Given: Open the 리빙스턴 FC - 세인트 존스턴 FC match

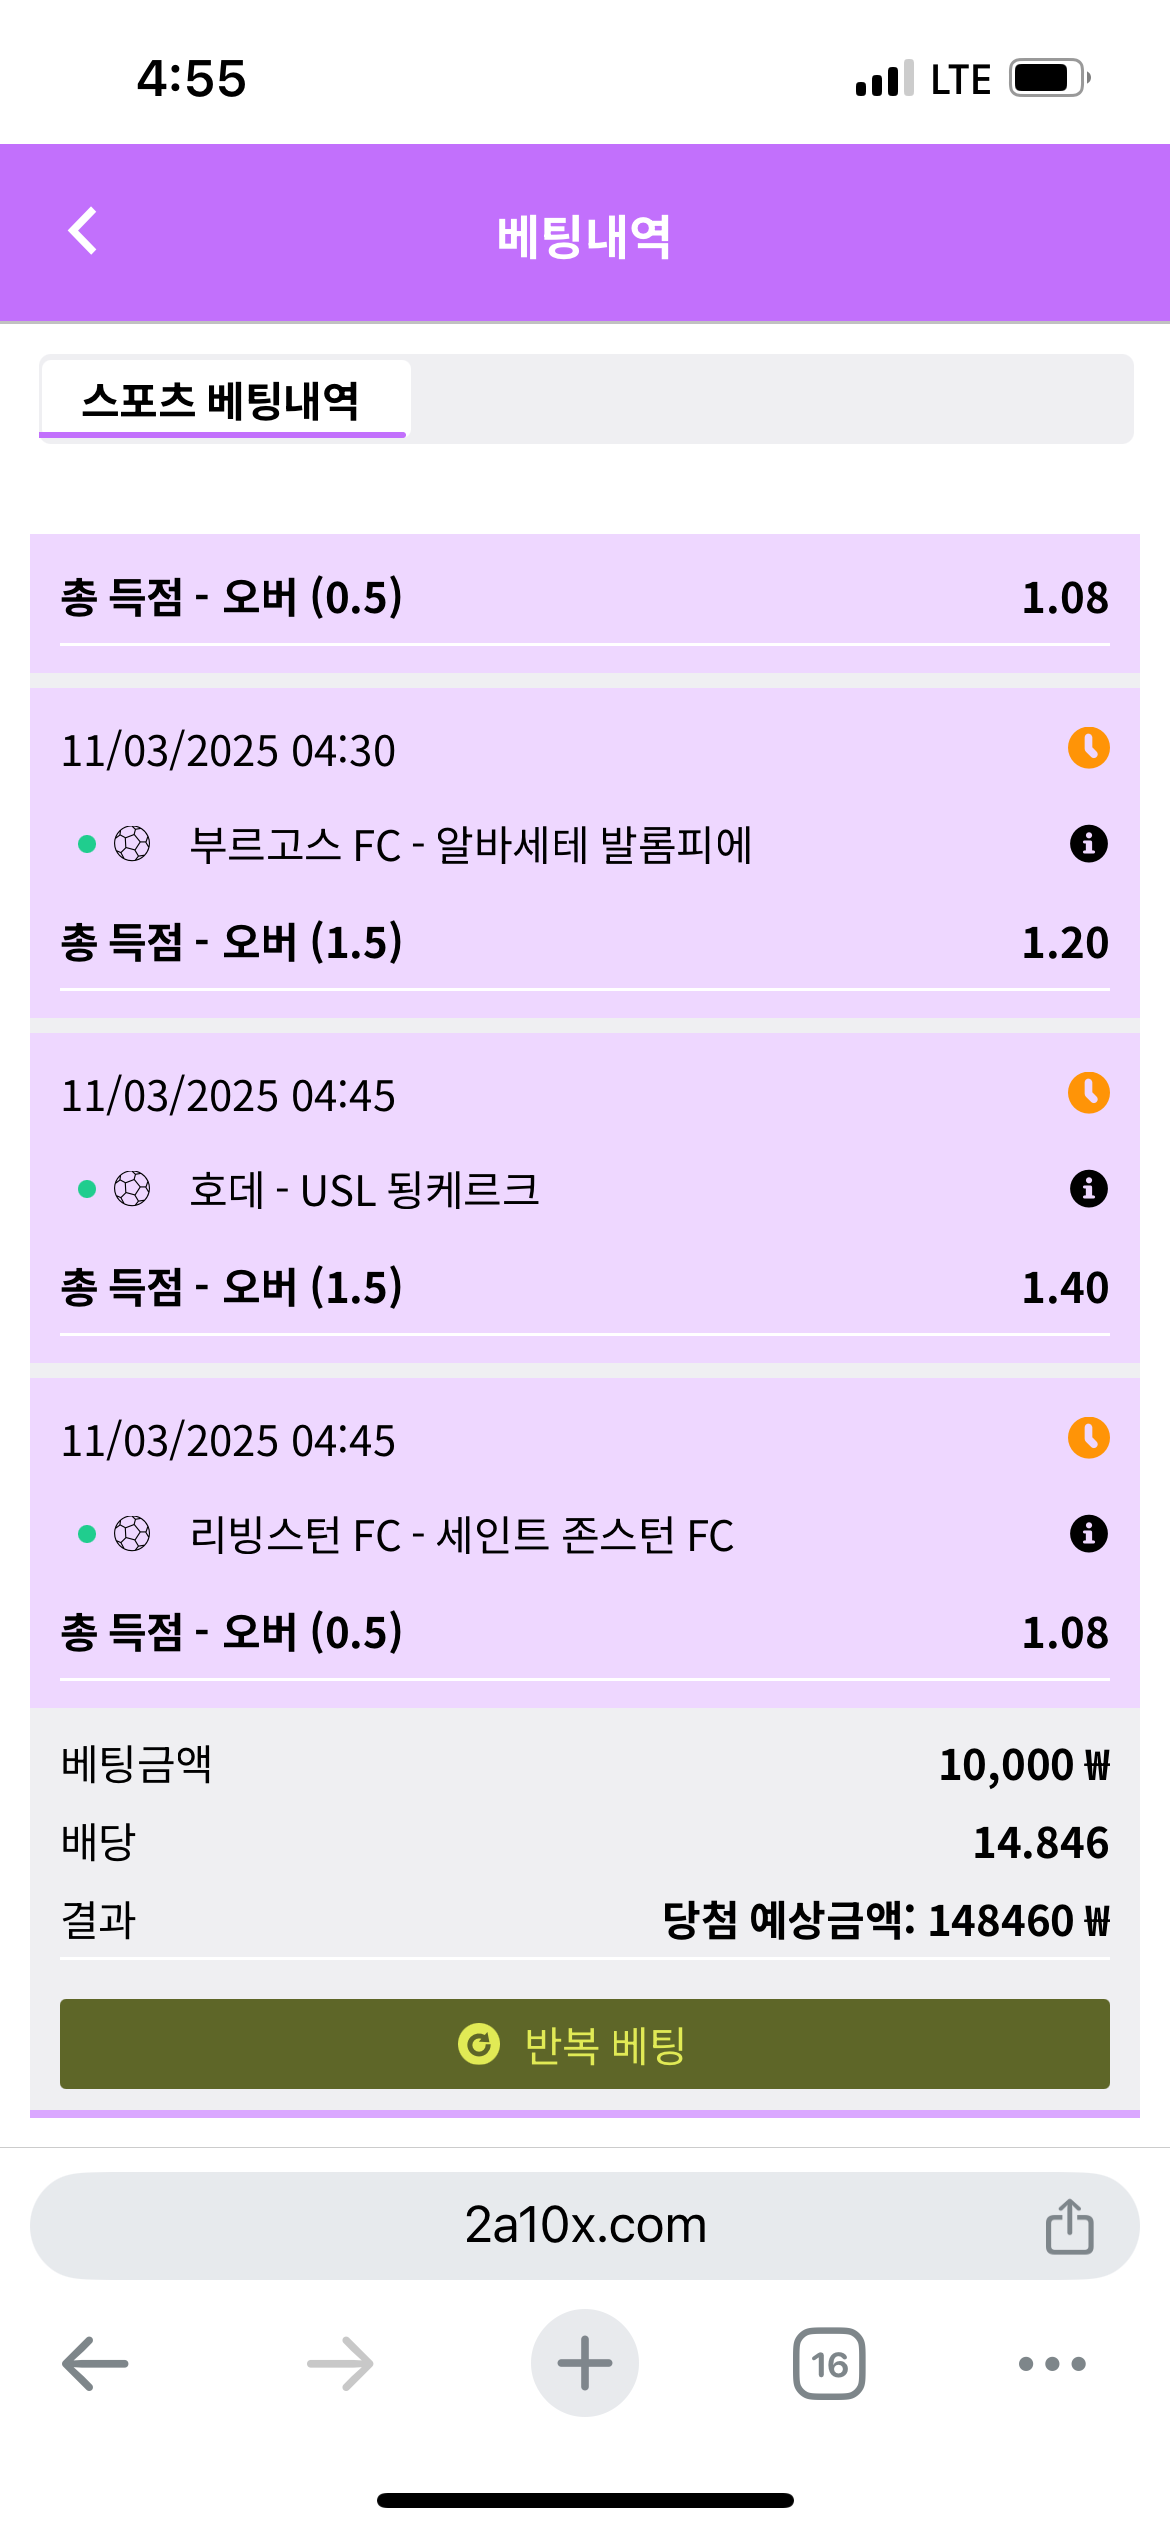Looking at the screenshot, I should (461, 1536).
